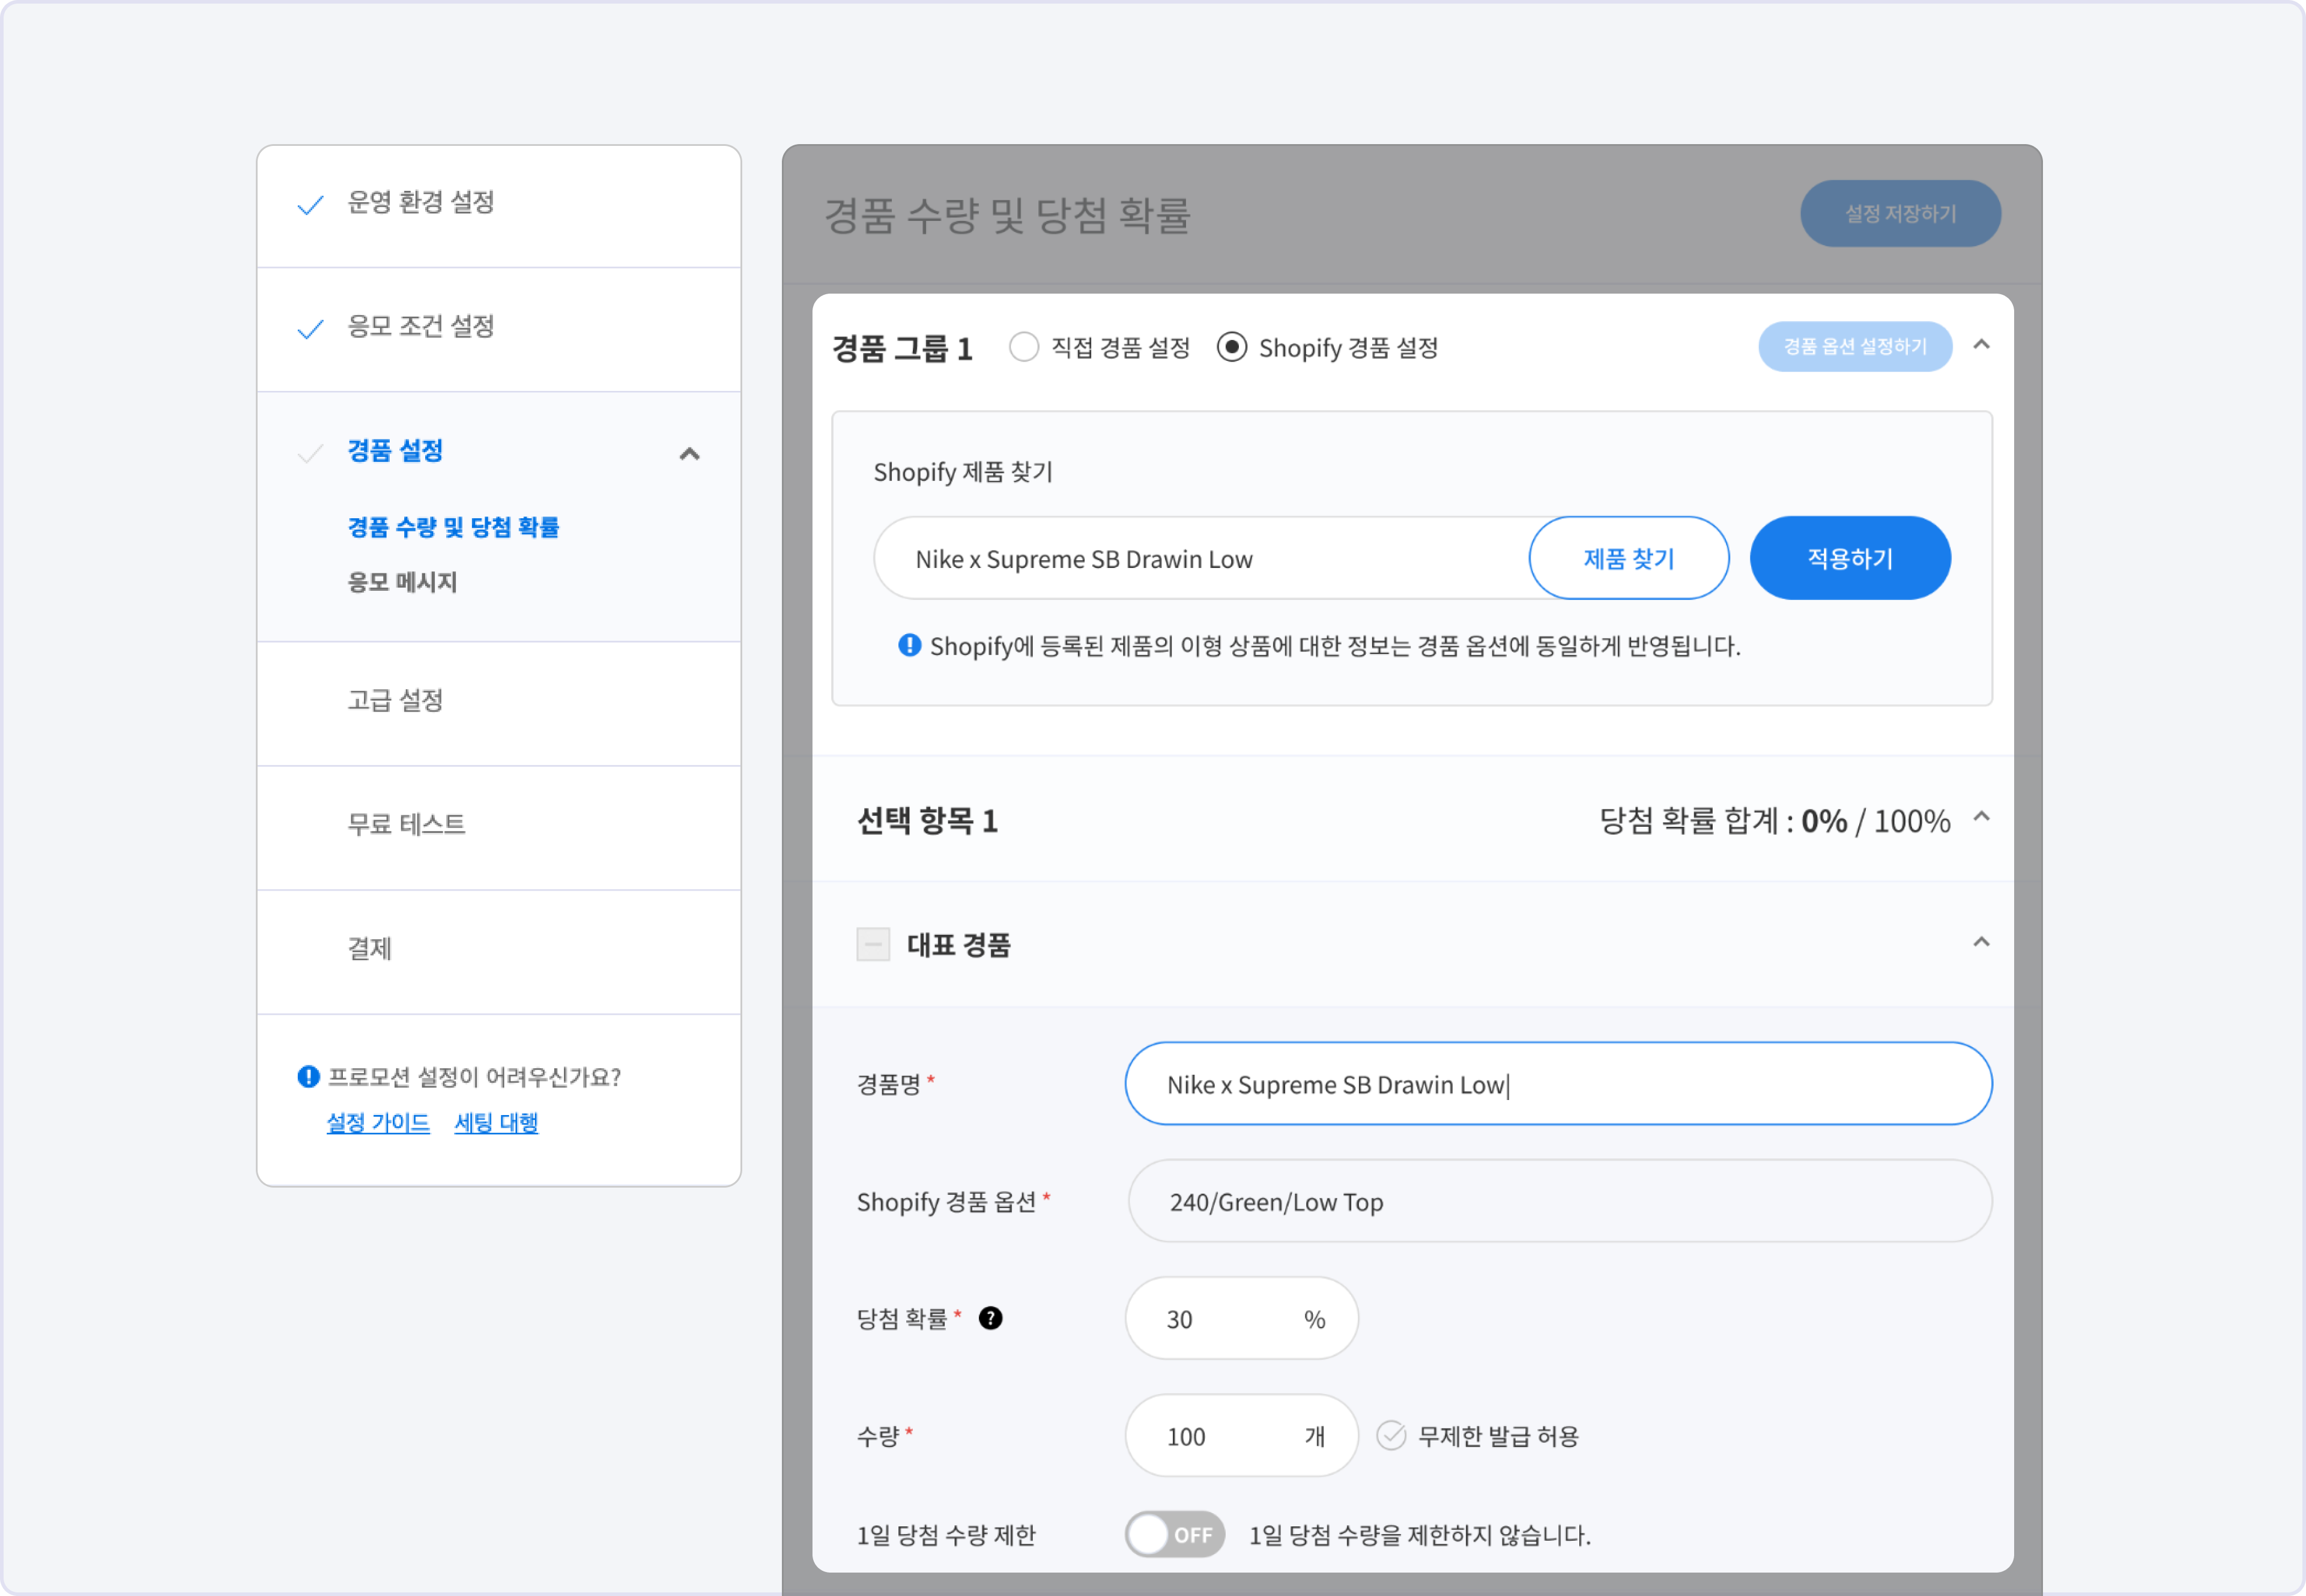Check the 무제한 발급 허용 checkbox
Viewport: 2306px width, 1596px height.
point(1391,1435)
